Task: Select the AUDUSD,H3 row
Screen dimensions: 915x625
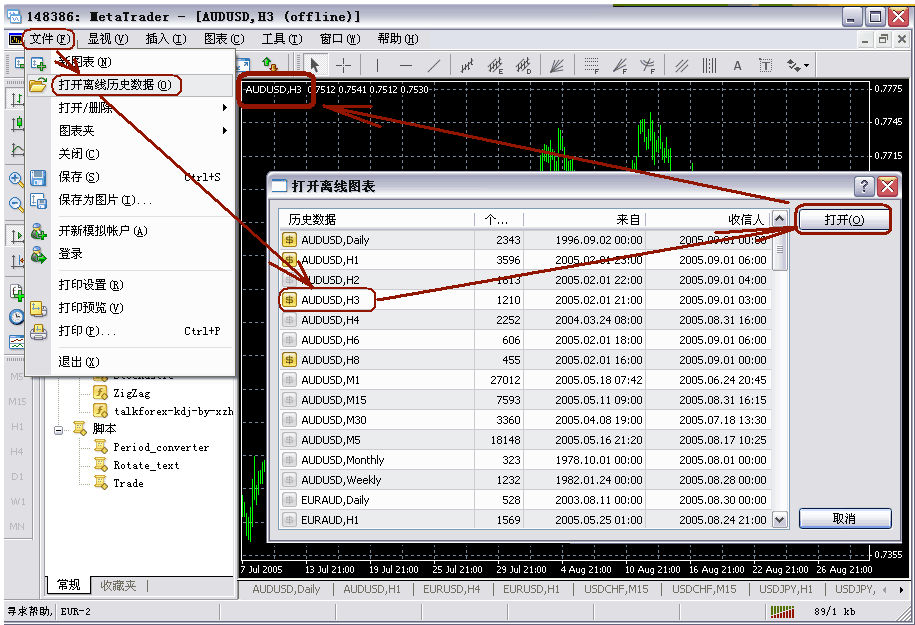Action: click(525, 300)
